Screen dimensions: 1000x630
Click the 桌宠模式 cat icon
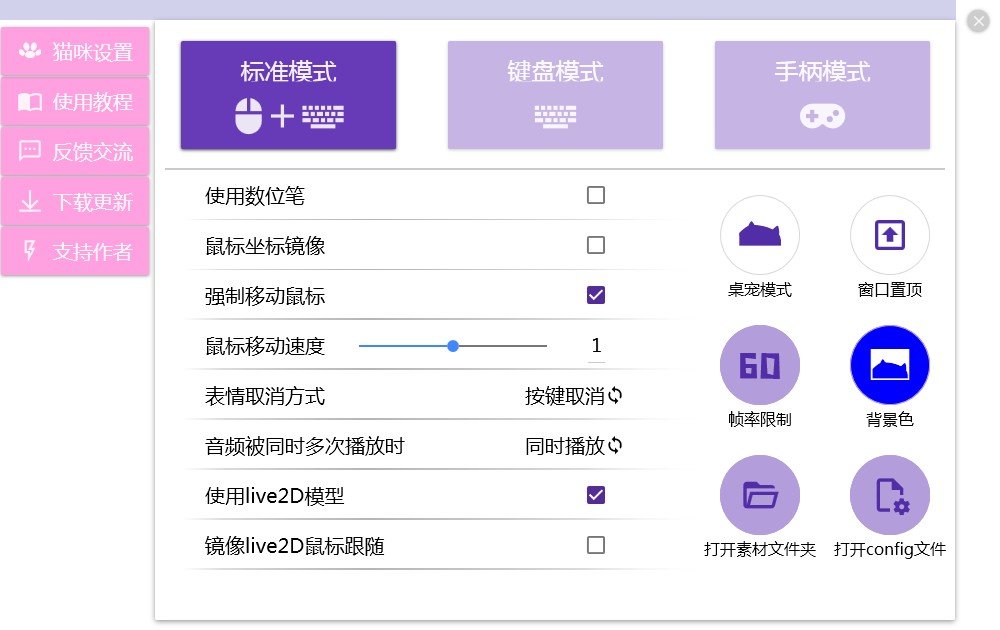pyautogui.click(x=759, y=235)
